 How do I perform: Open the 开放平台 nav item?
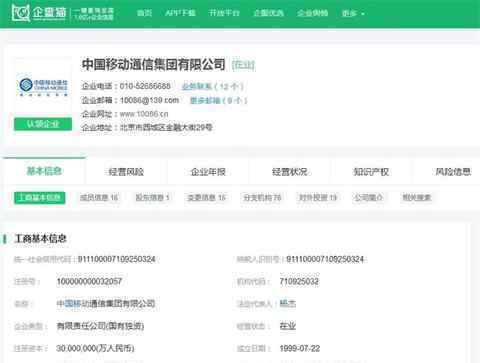pos(224,13)
